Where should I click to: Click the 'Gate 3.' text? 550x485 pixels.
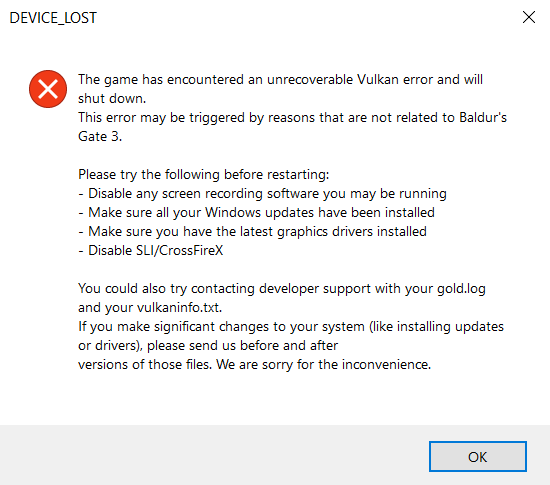100,136
